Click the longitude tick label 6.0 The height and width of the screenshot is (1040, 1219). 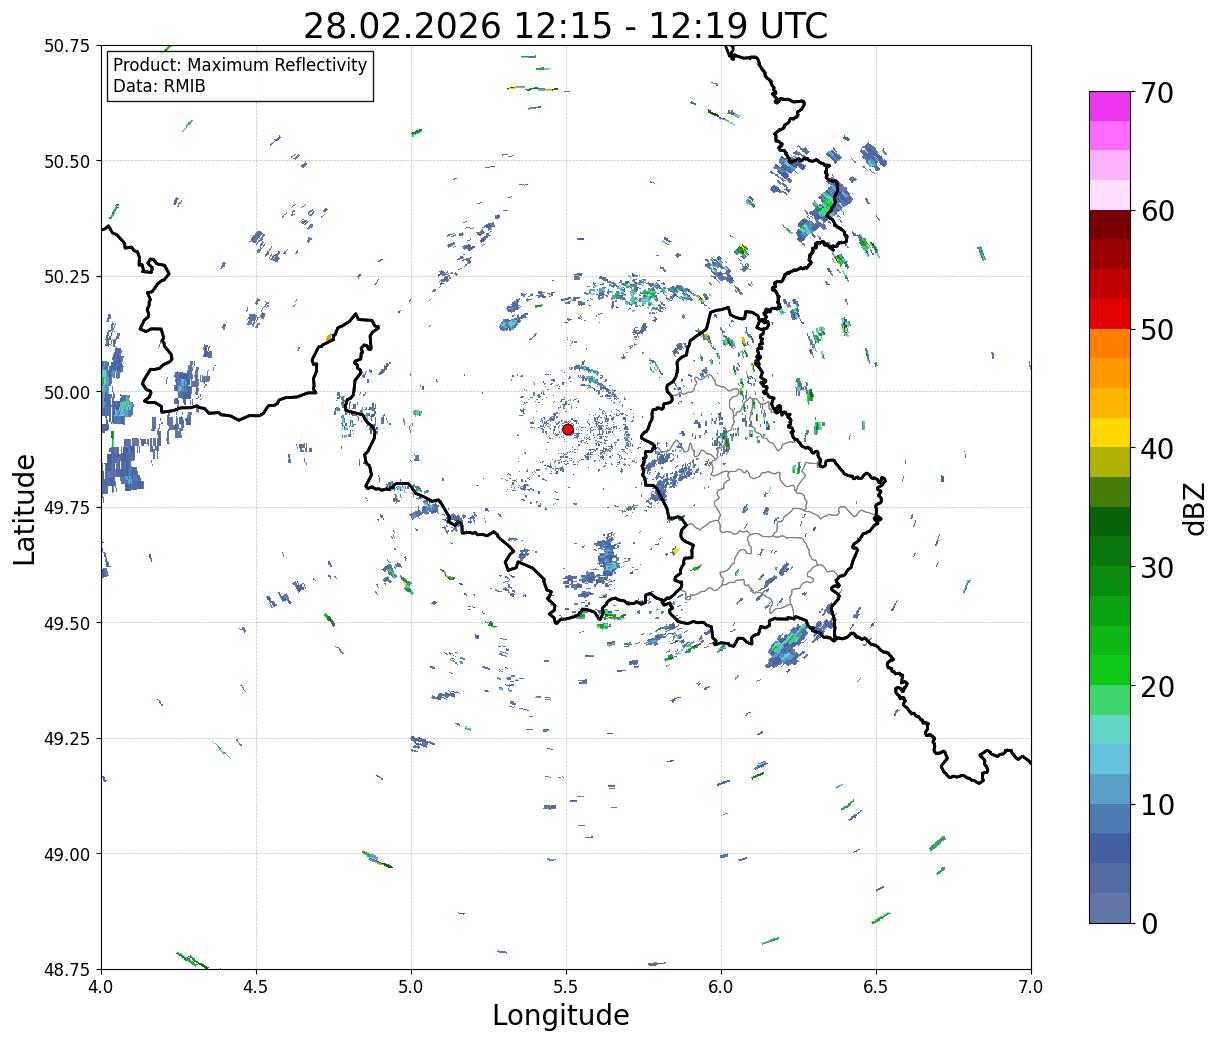coord(721,986)
